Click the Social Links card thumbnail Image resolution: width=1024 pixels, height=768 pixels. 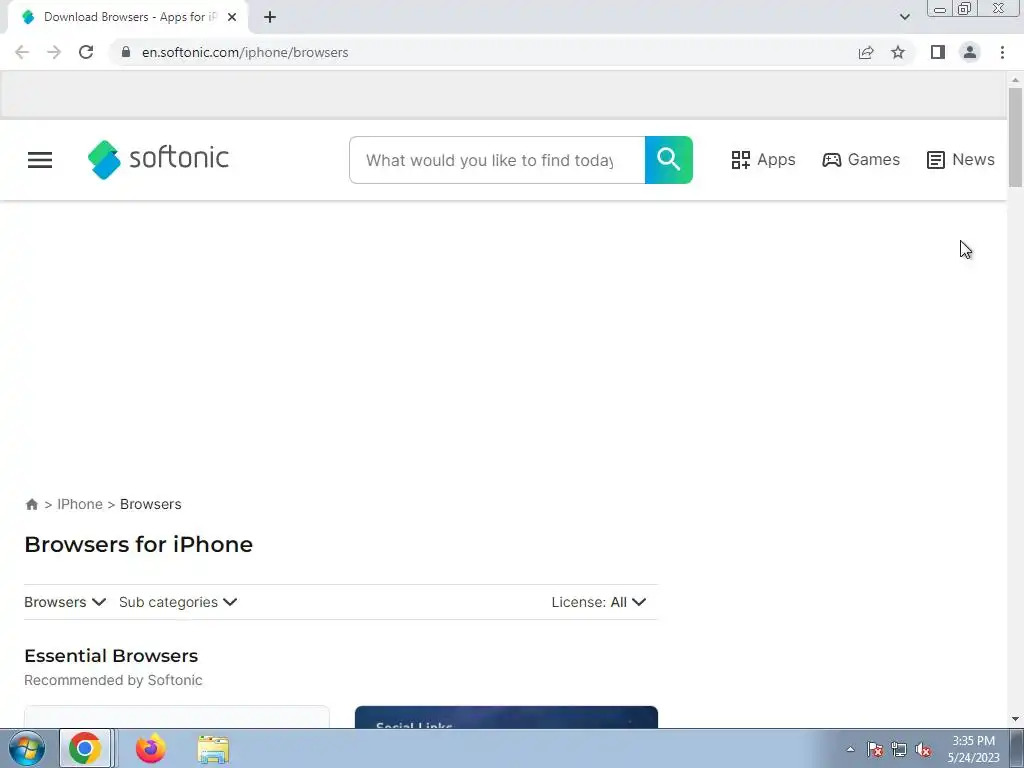coord(506,717)
